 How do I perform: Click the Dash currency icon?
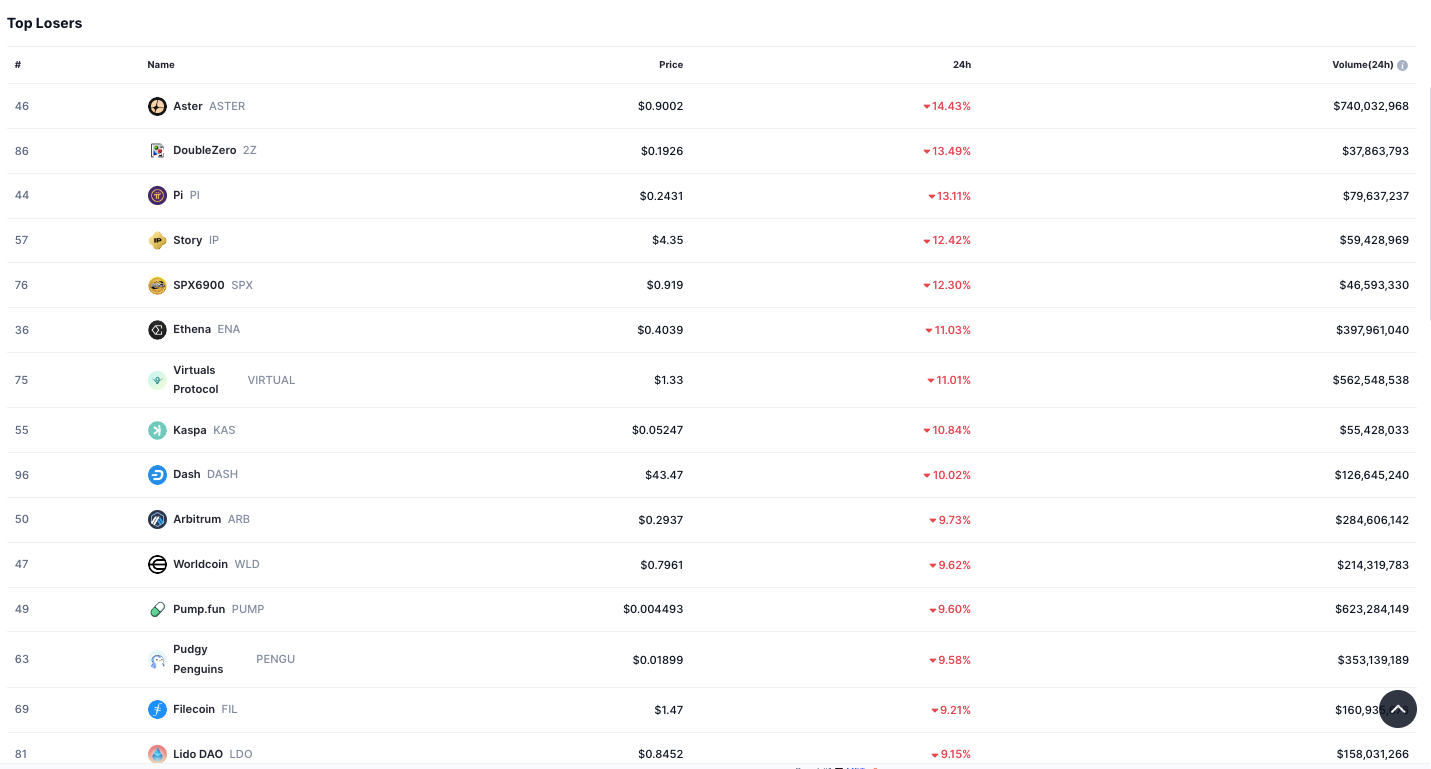[157, 475]
